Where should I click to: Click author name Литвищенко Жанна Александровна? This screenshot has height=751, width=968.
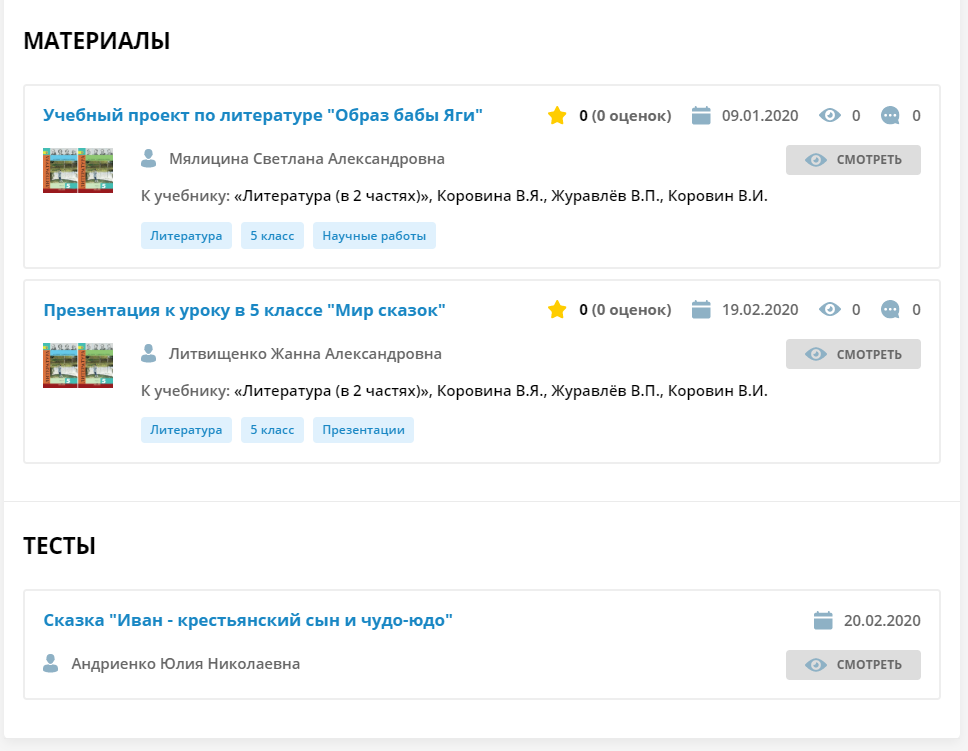pyautogui.click(x=305, y=354)
